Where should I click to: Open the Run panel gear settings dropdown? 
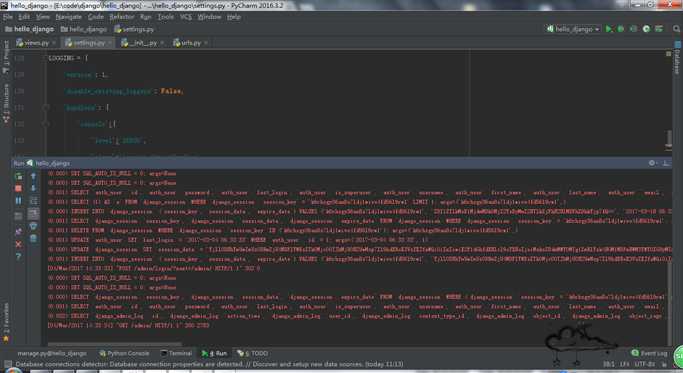point(653,163)
